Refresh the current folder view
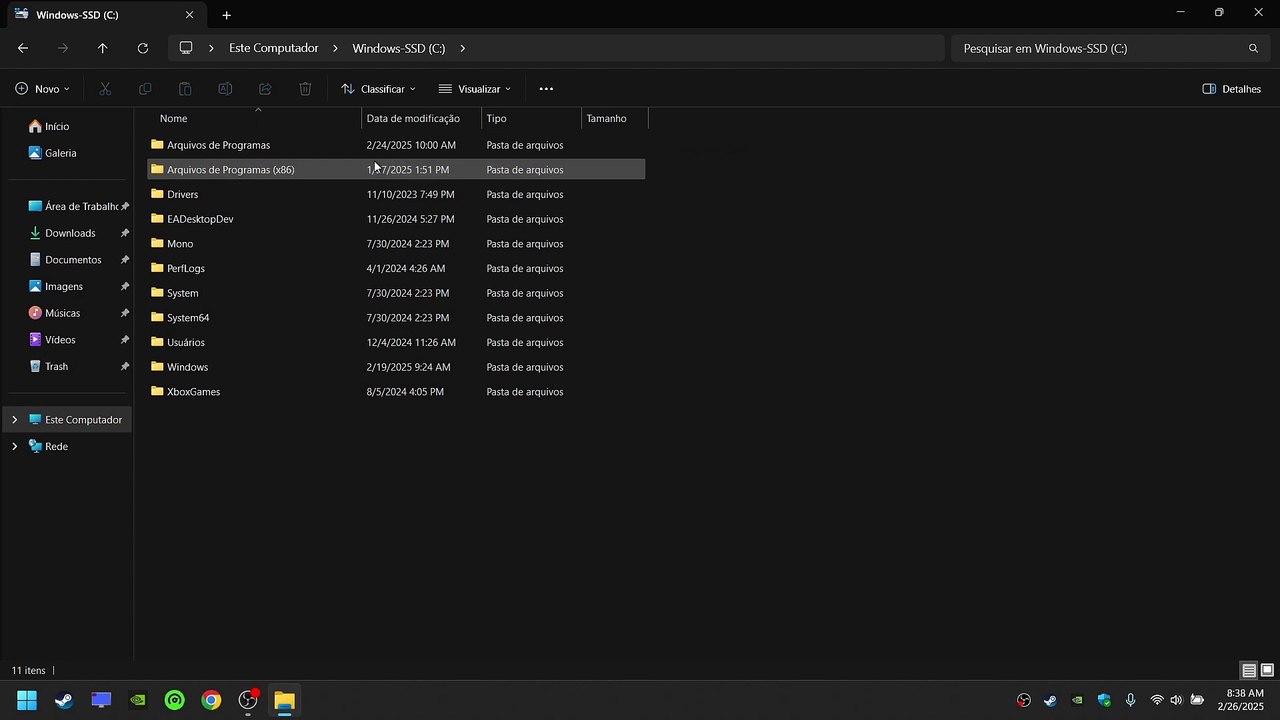Viewport: 1280px width, 720px height. point(142,48)
